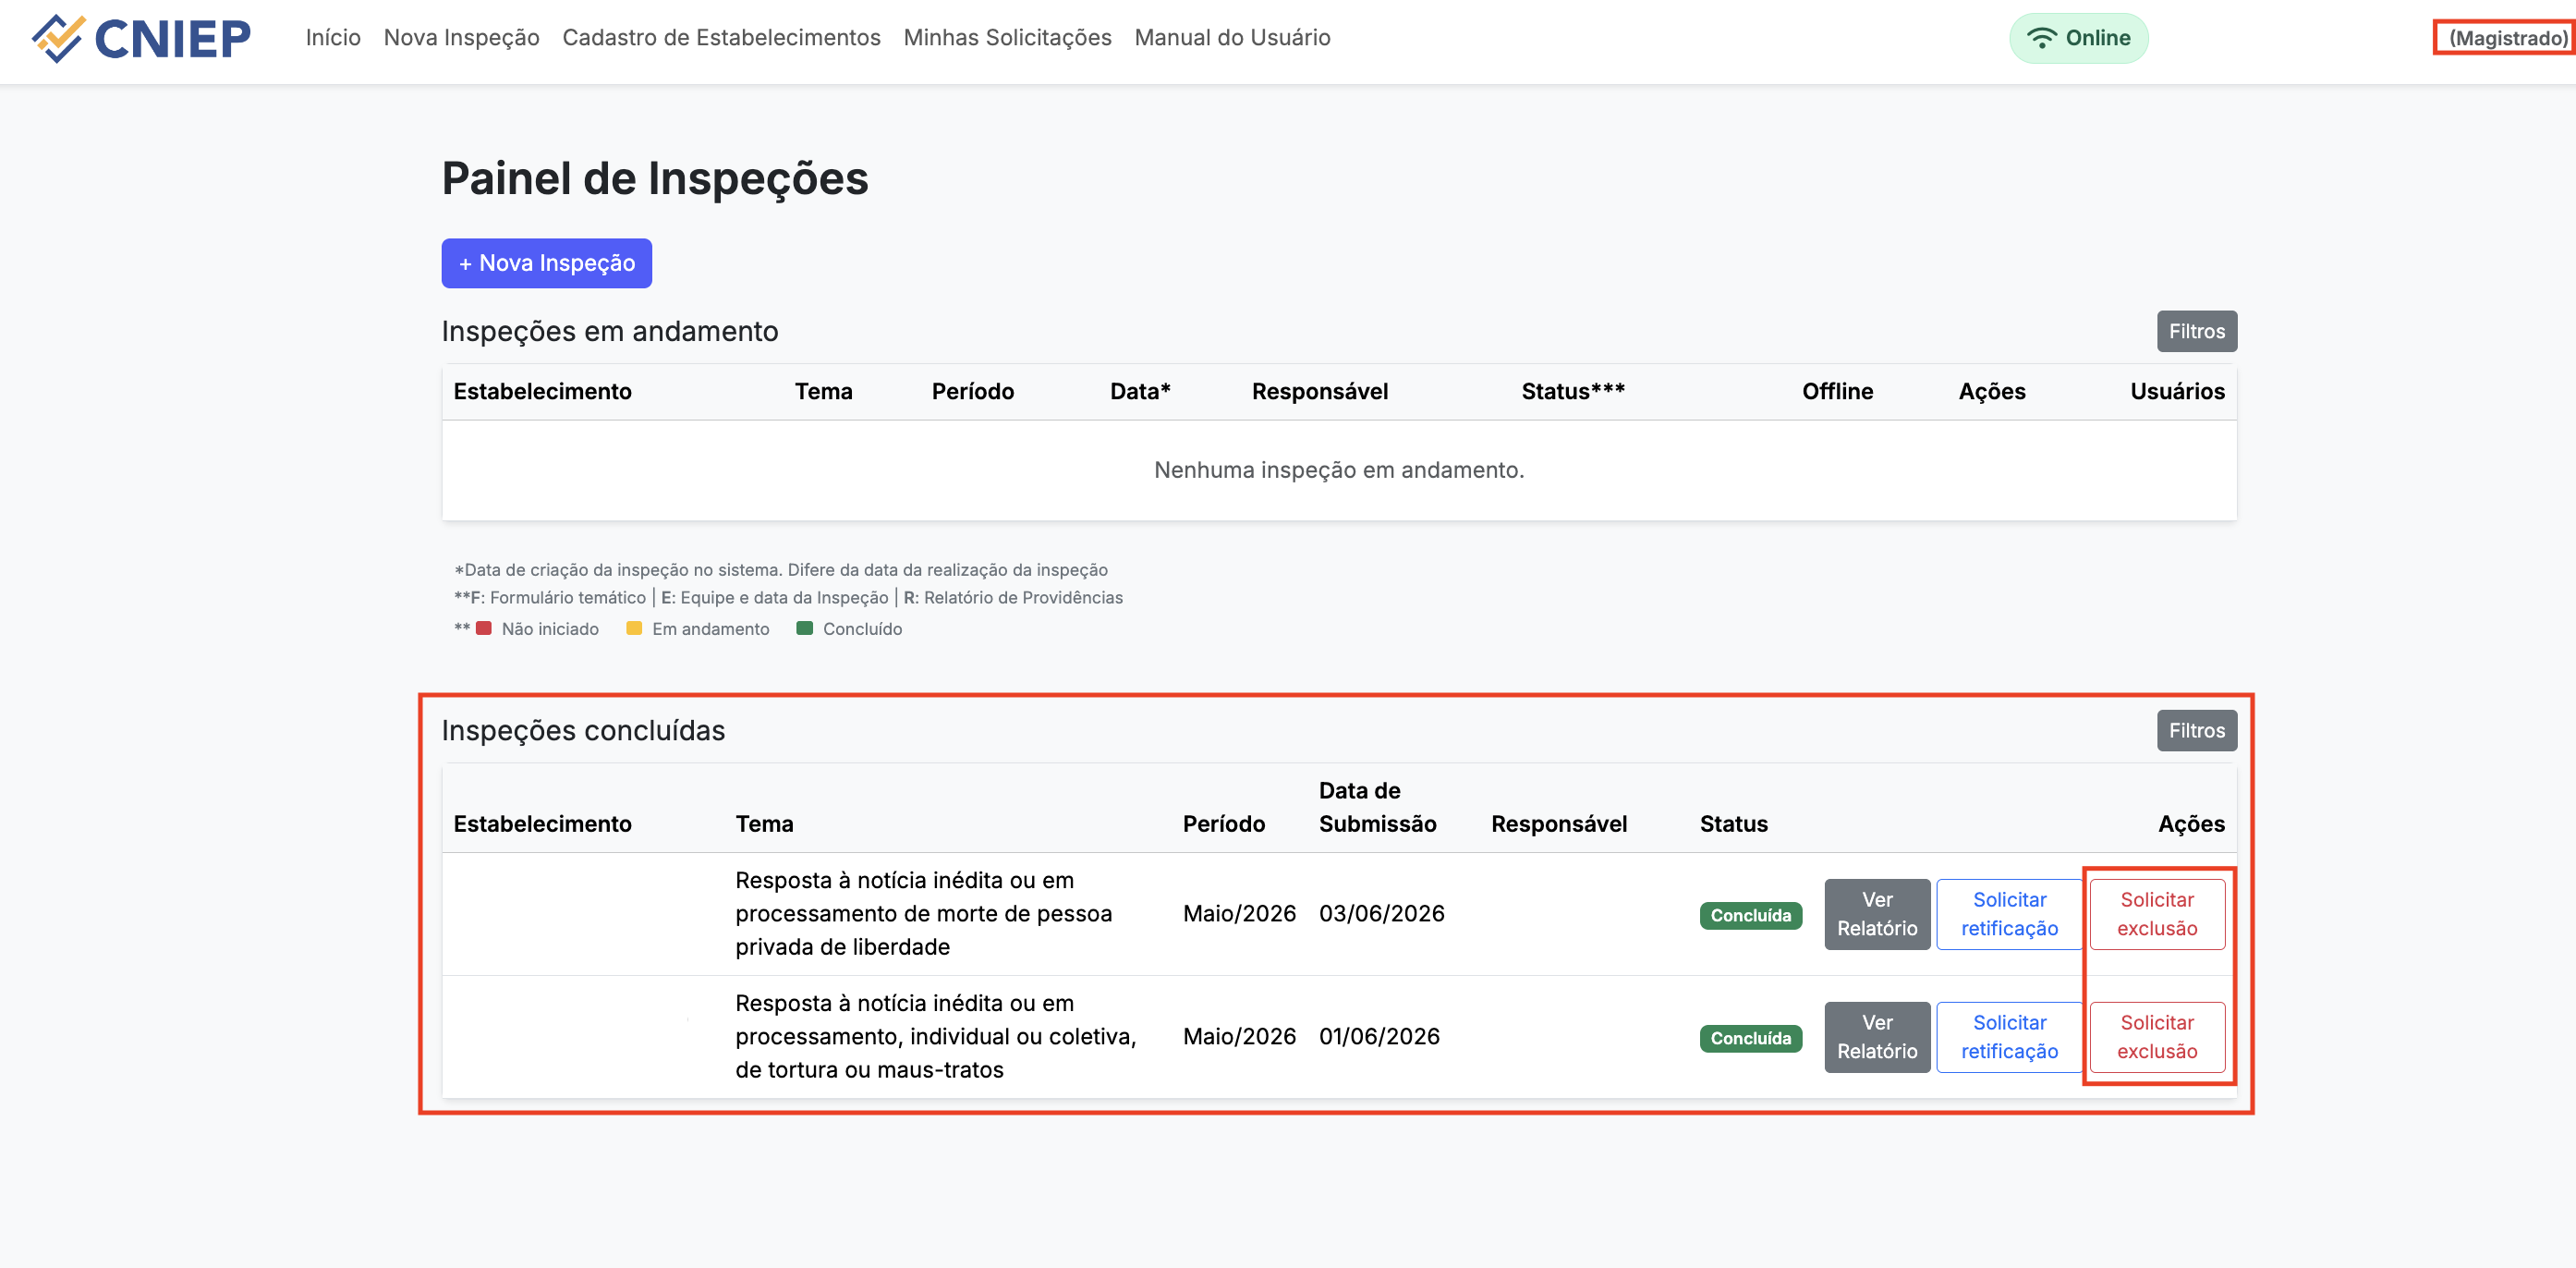Solicitar retificação for the 03/06/2026 inspection
Image resolution: width=2576 pixels, height=1268 pixels.
(2009, 914)
